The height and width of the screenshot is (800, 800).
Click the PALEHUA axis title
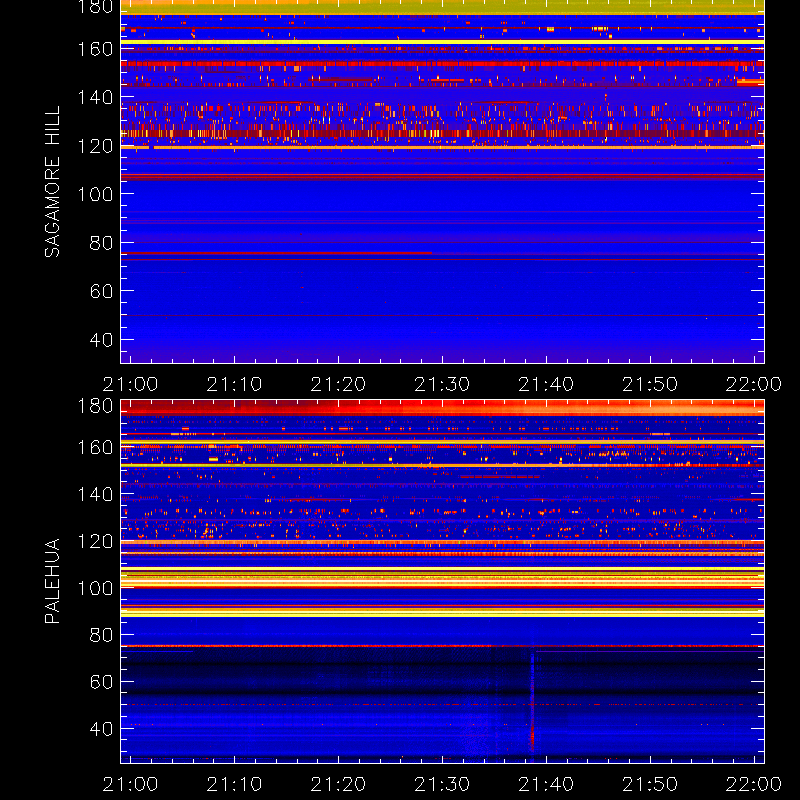[x=52, y=581]
